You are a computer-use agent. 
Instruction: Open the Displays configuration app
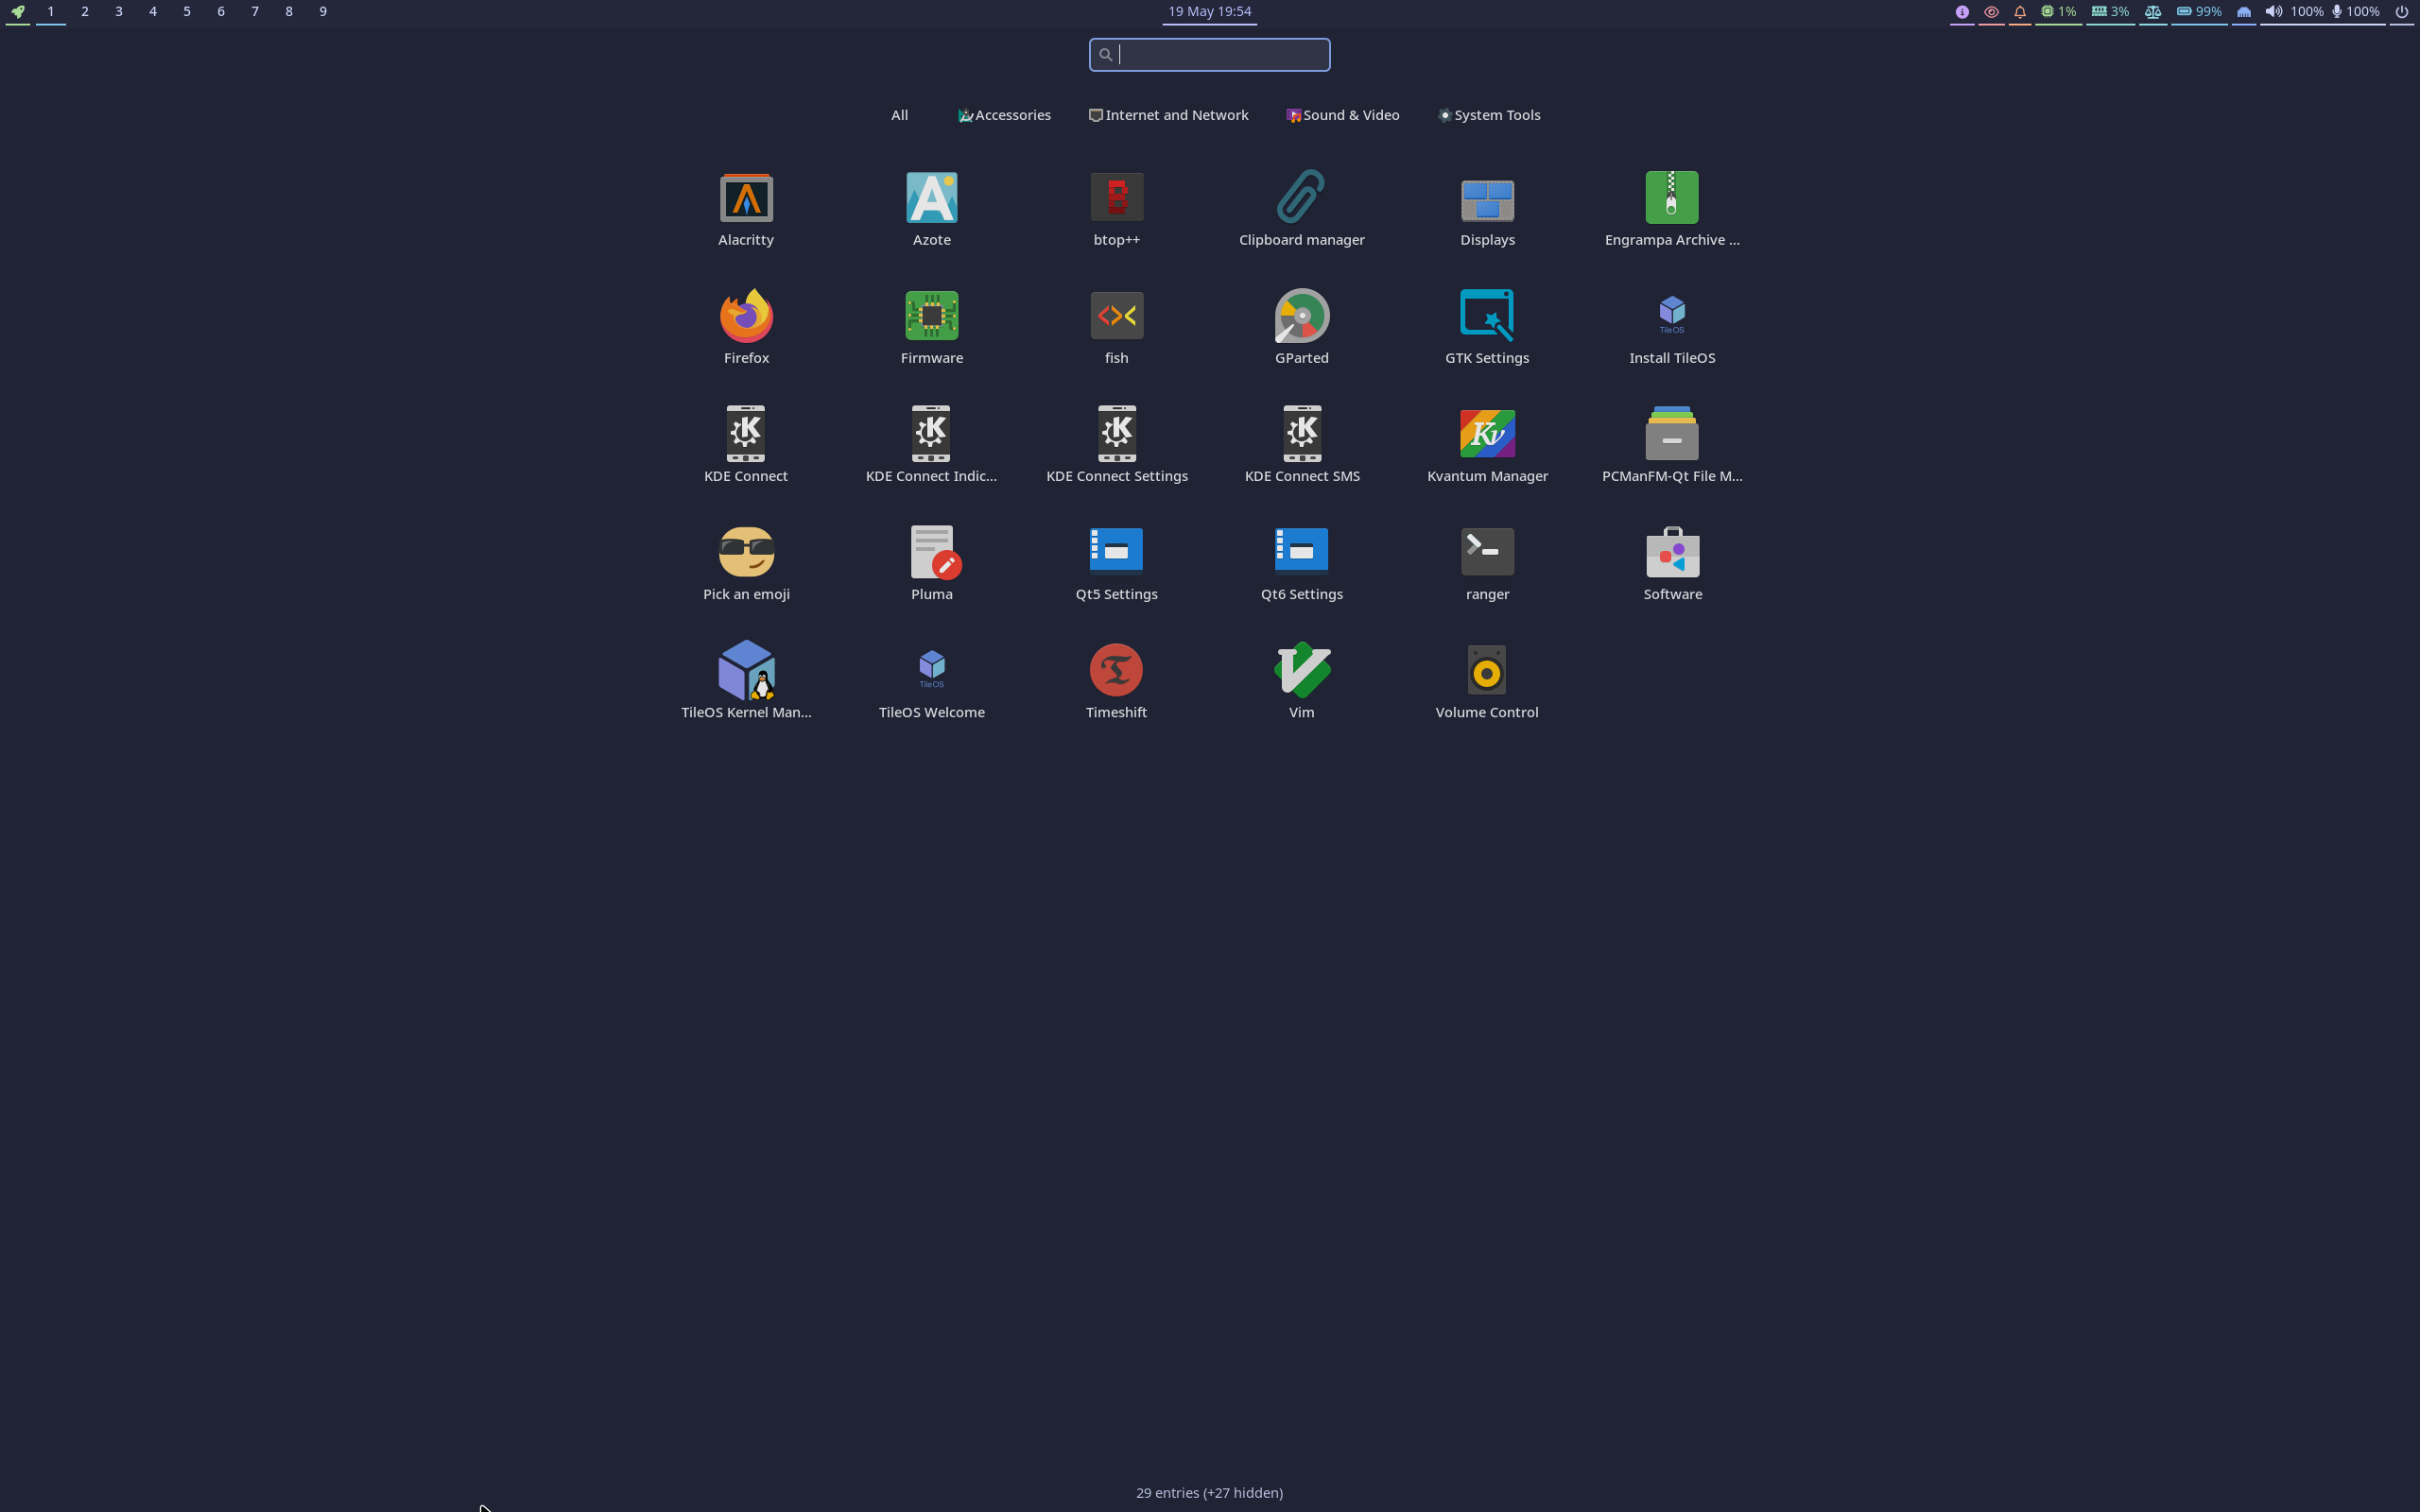pyautogui.click(x=1487, y=210)
